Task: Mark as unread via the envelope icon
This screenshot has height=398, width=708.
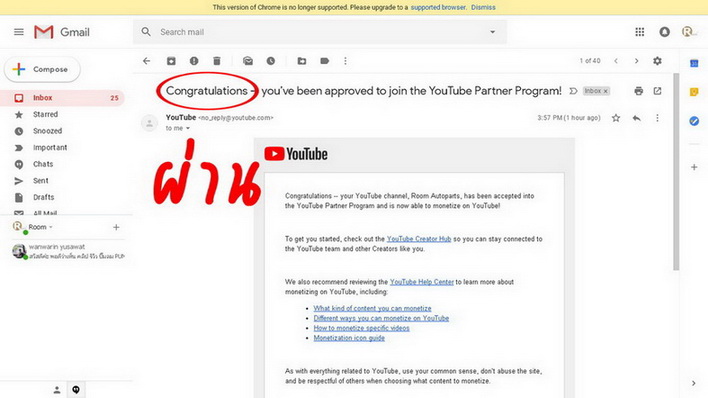Action: (248, 61)
